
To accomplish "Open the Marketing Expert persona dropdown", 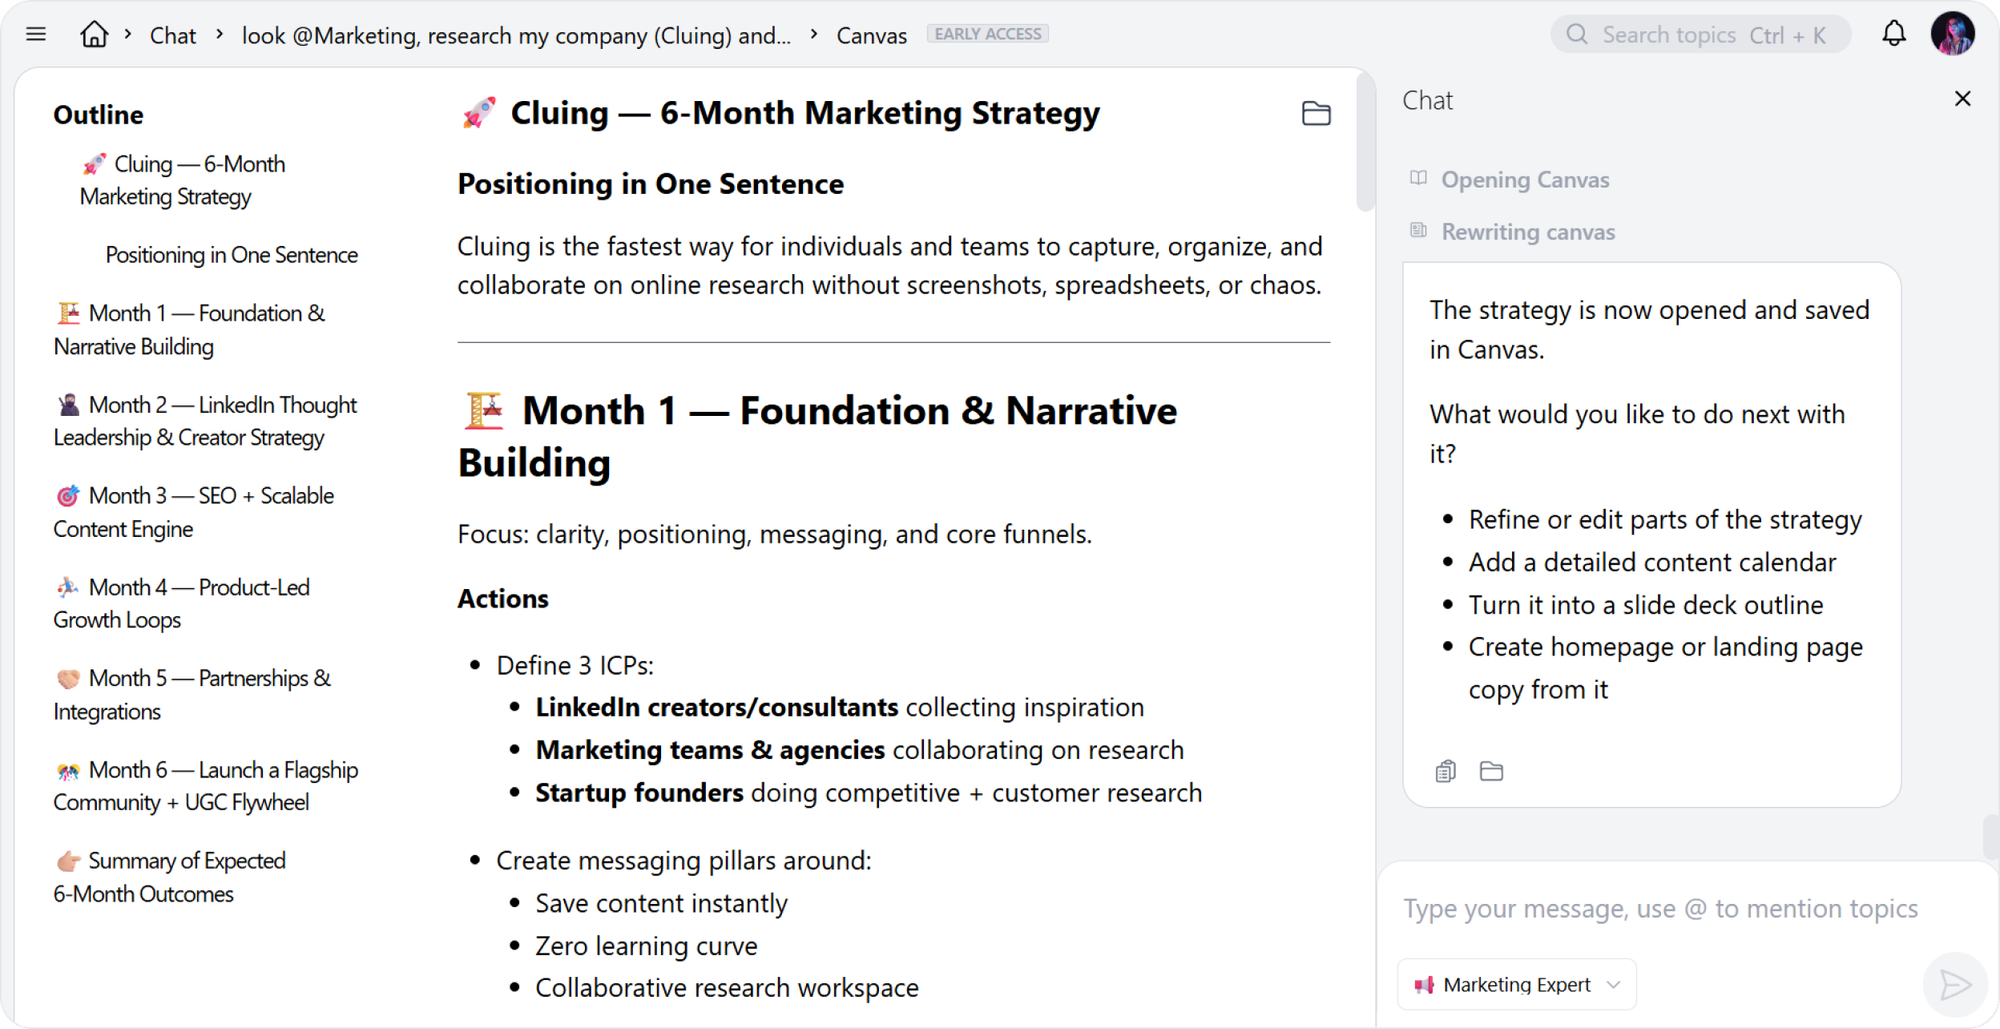I will [x=1516, y=984].
